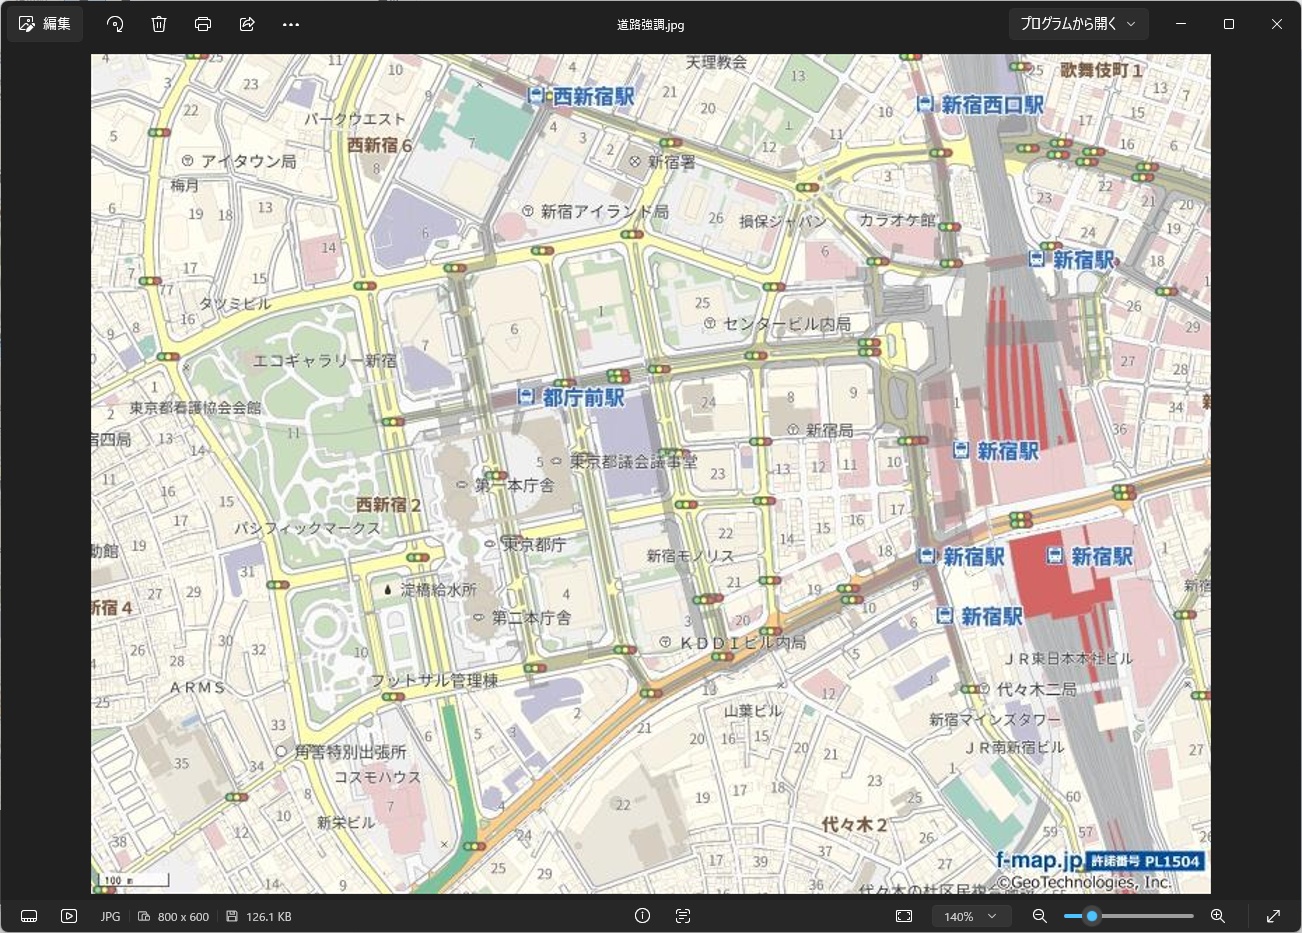Click the 第二本庁舎 label on map
Viewport: 1302px width, 933px height.
531,618
